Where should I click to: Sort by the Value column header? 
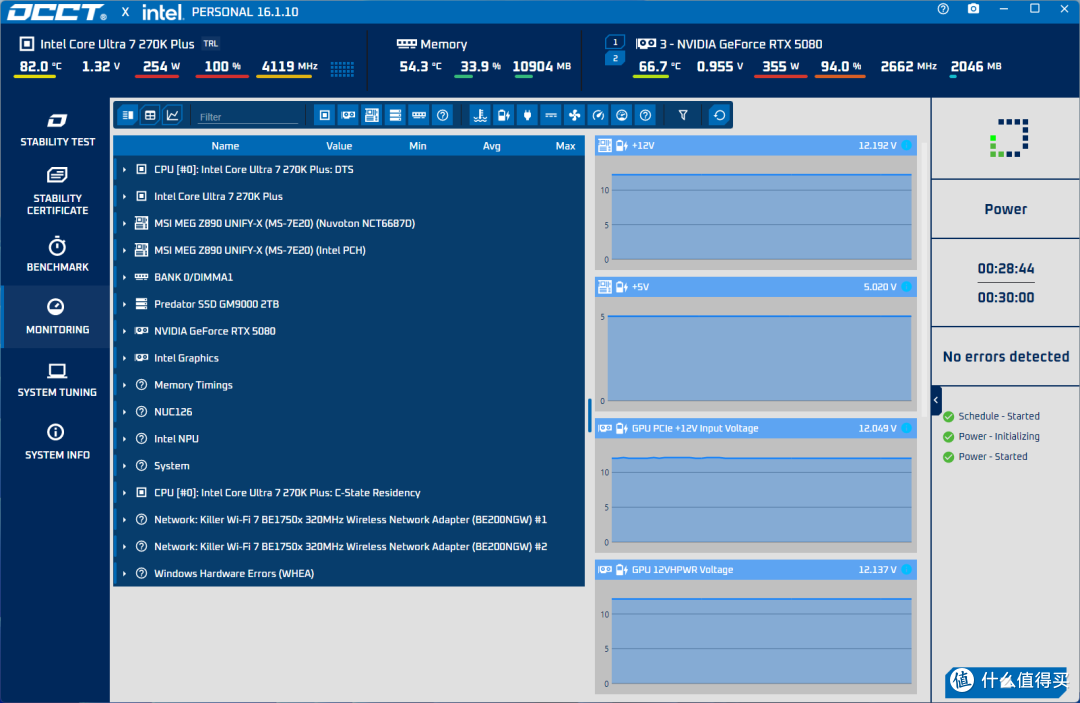pyautogui.click(x=339, y=146)
